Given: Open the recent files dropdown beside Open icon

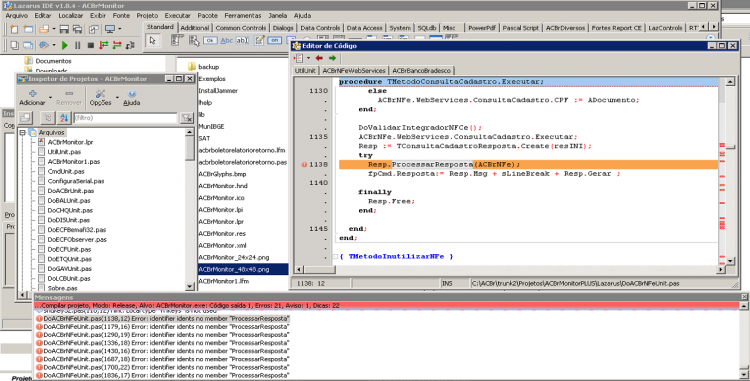Looking at the screenshot, I should 54,30.
